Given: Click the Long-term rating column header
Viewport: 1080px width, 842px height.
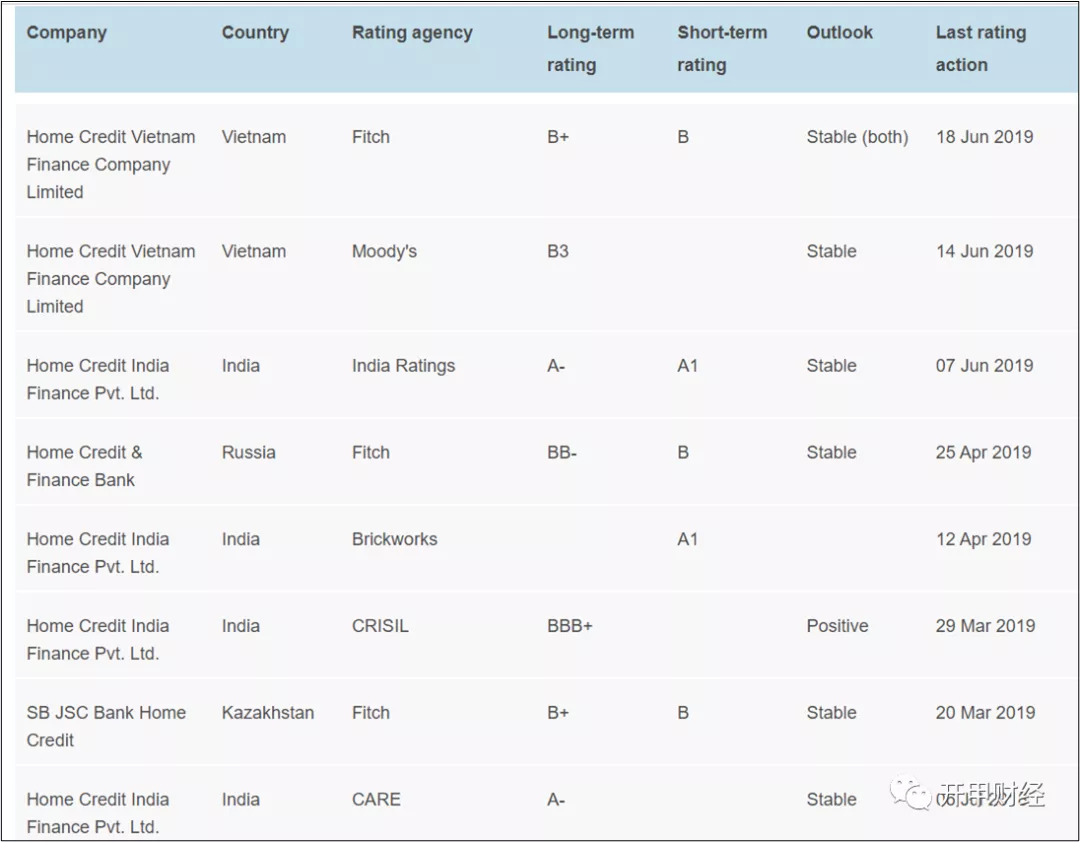Looking at the screenshot, I should pyautogui.click(x=590, y=48).
